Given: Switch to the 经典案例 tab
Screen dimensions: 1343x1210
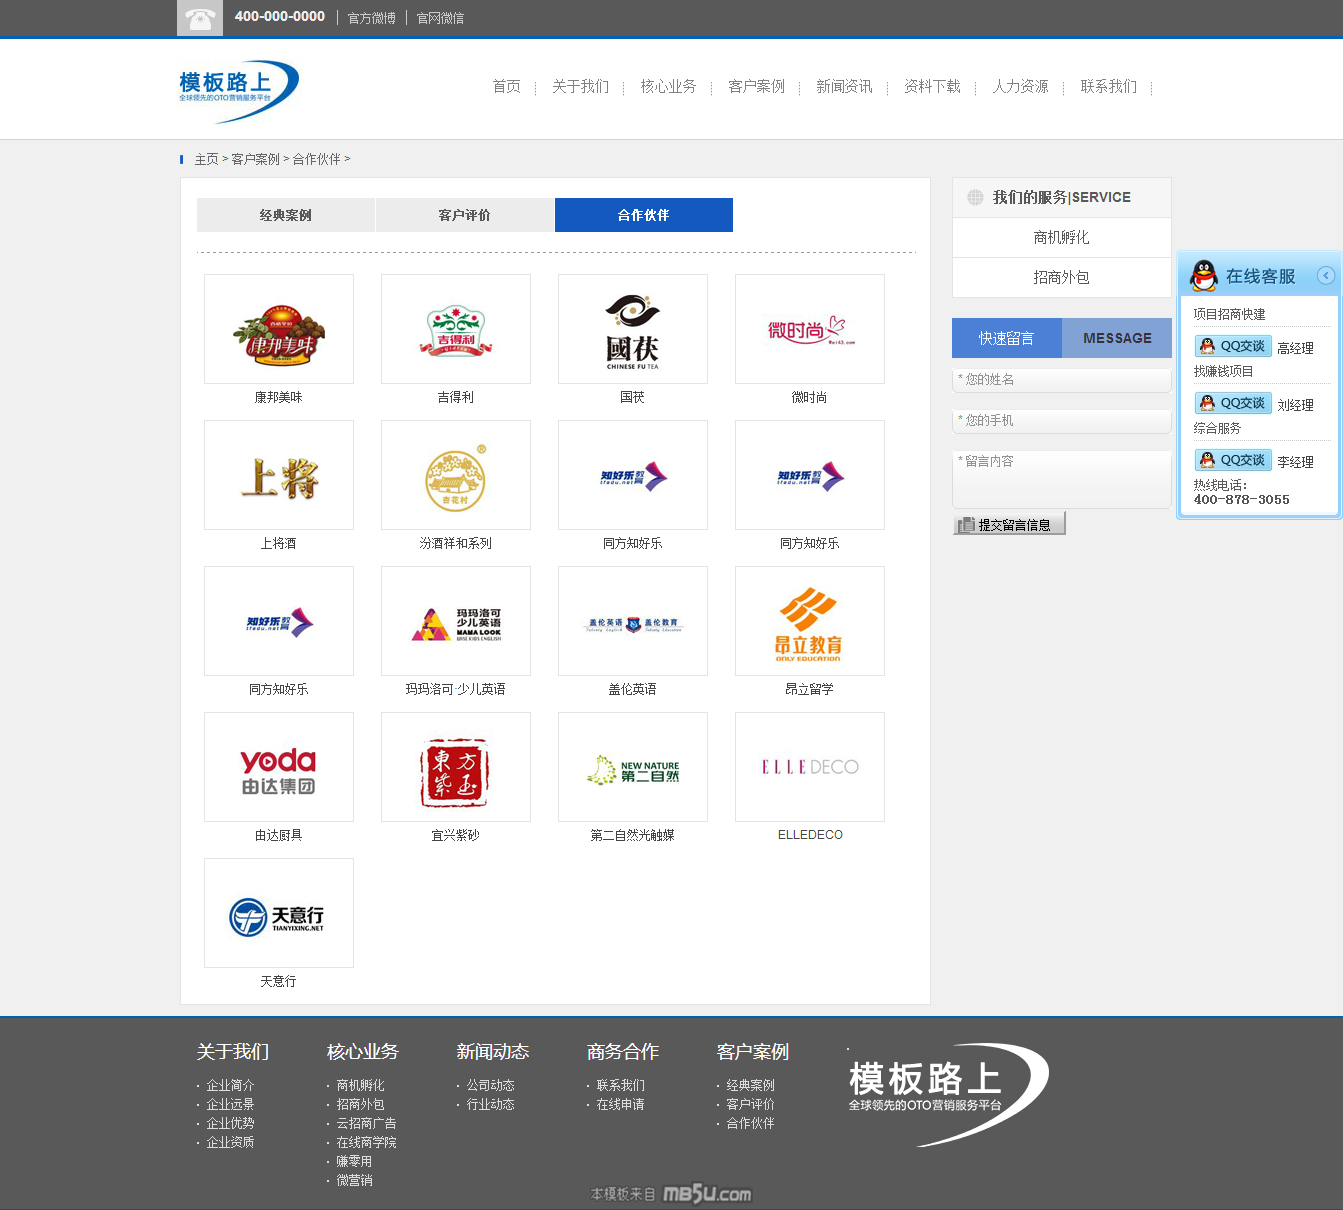Looking at the screenshot, I should [286, 215].
